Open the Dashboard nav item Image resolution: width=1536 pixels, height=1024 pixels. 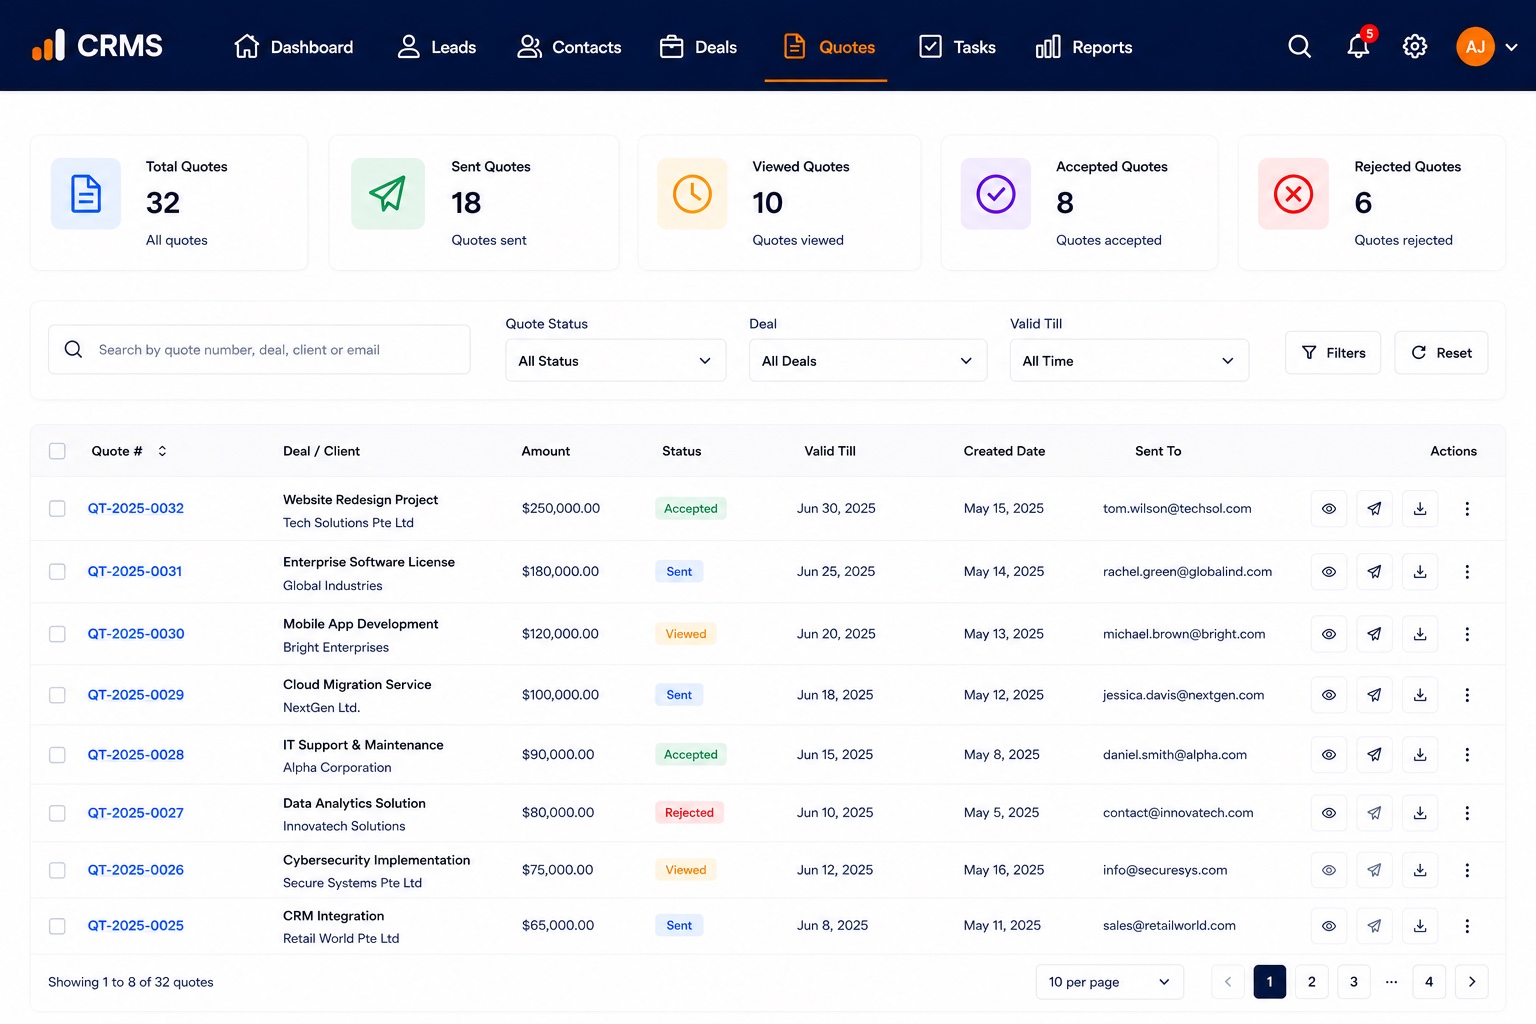[x=293, y=47]
